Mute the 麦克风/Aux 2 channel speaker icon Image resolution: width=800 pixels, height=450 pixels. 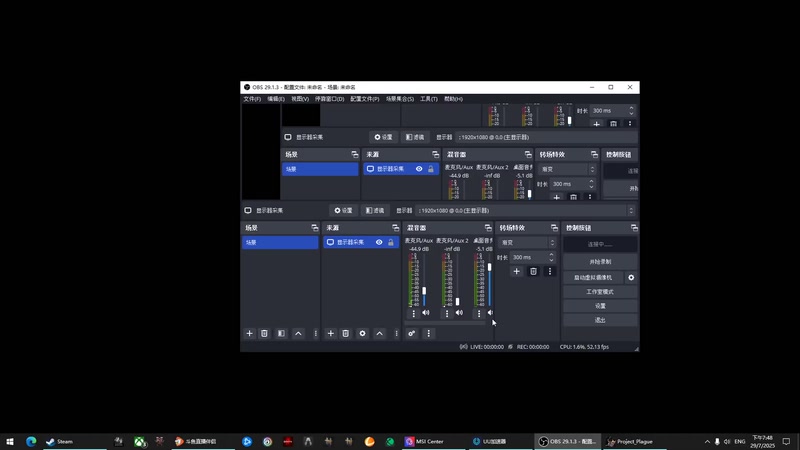point(459,313)
